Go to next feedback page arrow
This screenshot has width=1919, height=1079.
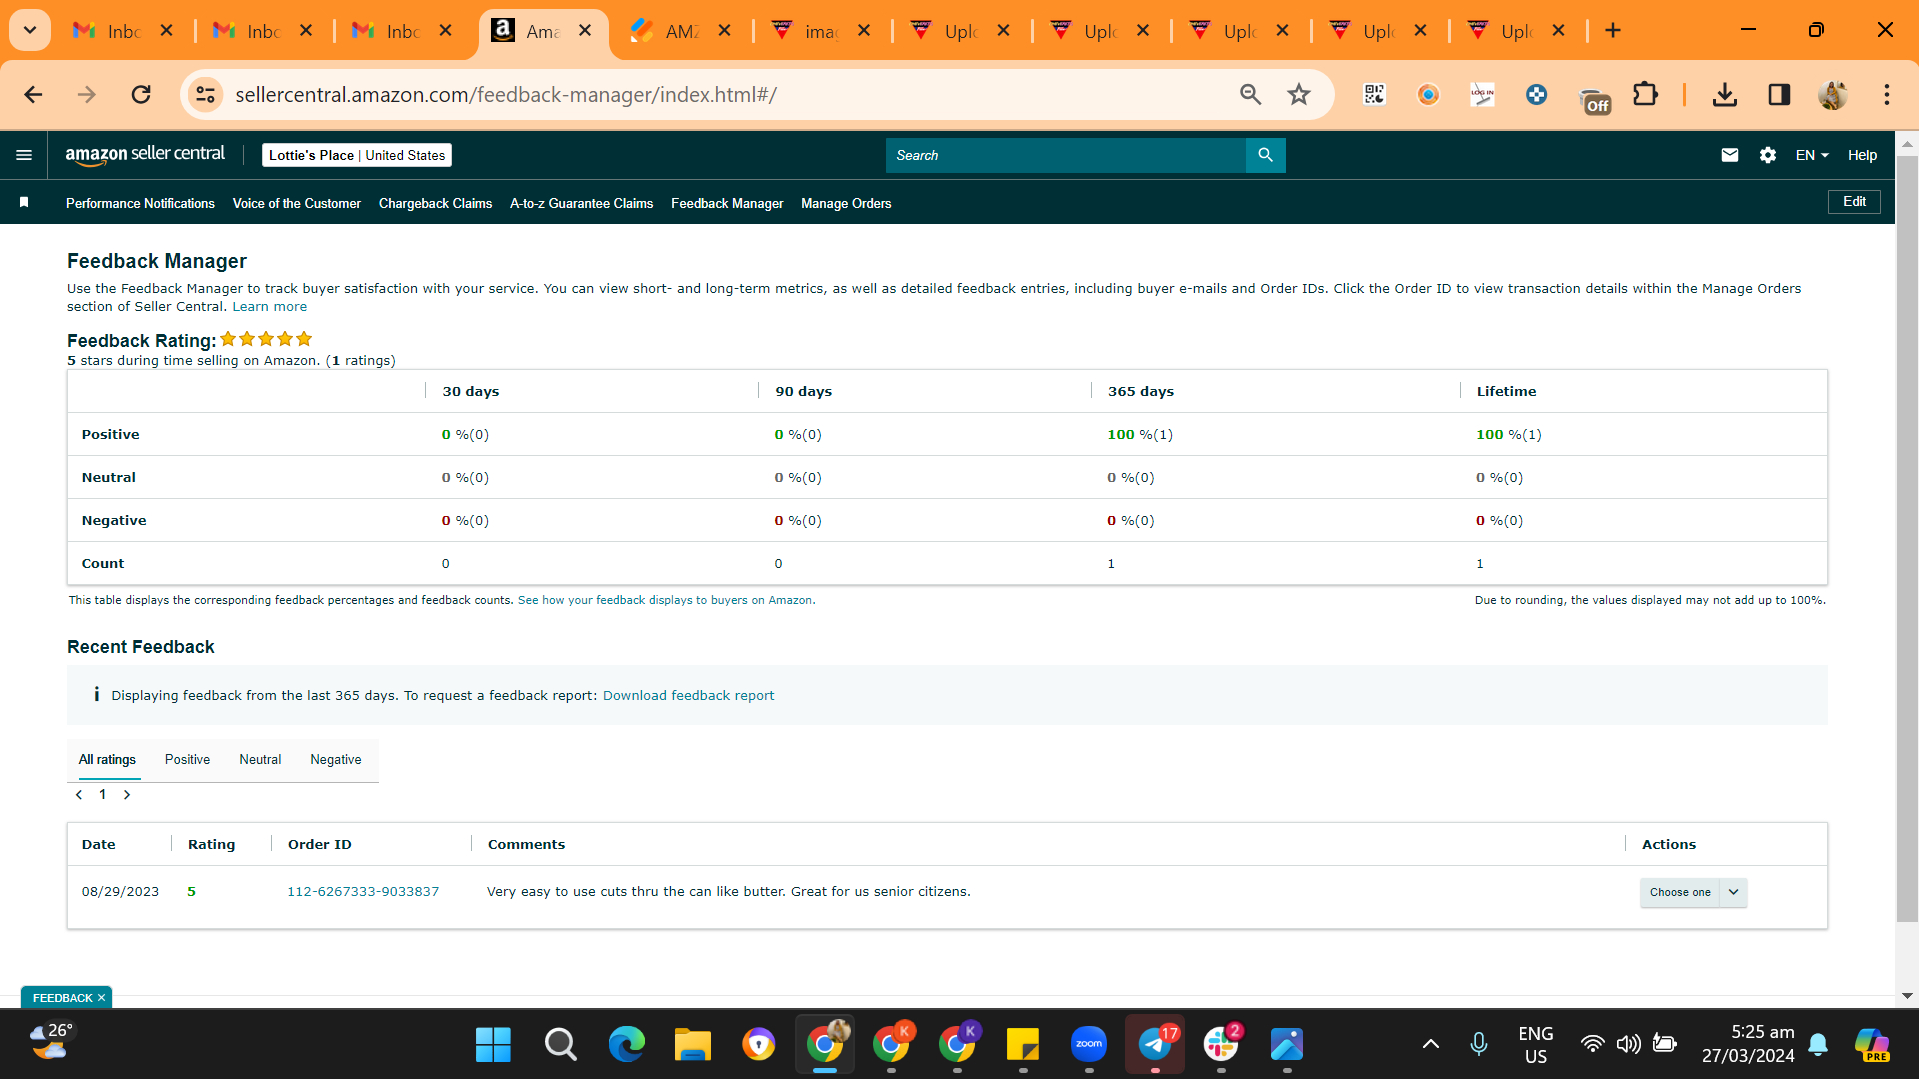click(127, 795)
